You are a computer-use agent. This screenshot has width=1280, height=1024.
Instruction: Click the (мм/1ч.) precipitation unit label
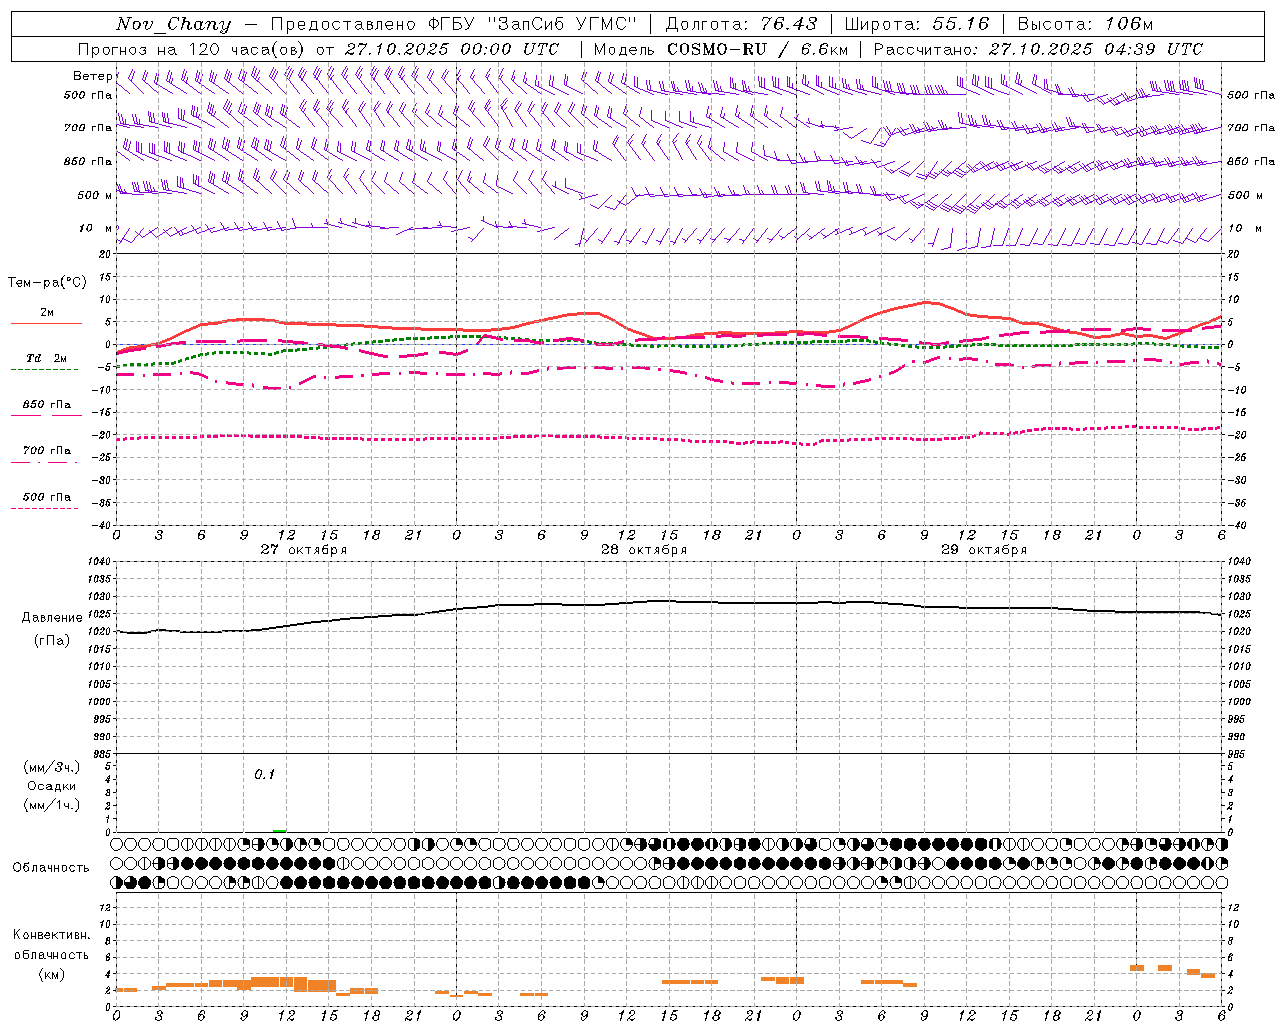pyautogui.click(x=52, y=805)
